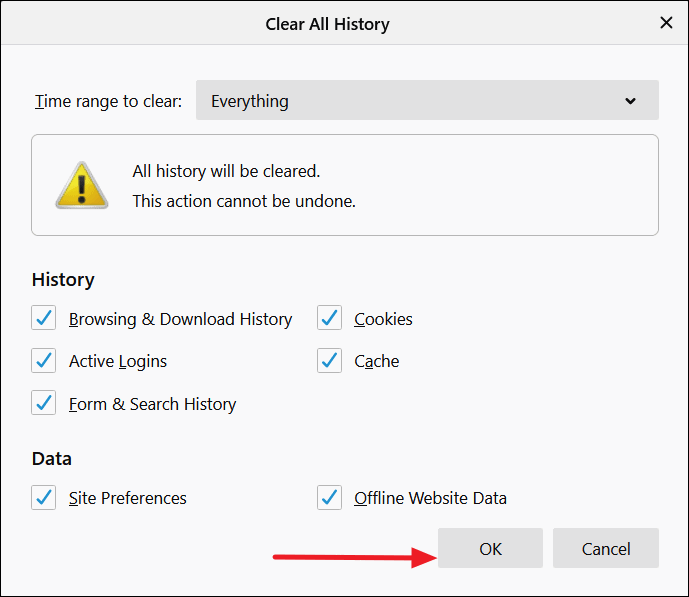Click the Clear All History title text
This screenshot has width=689, height=597.
coord(327,24)
